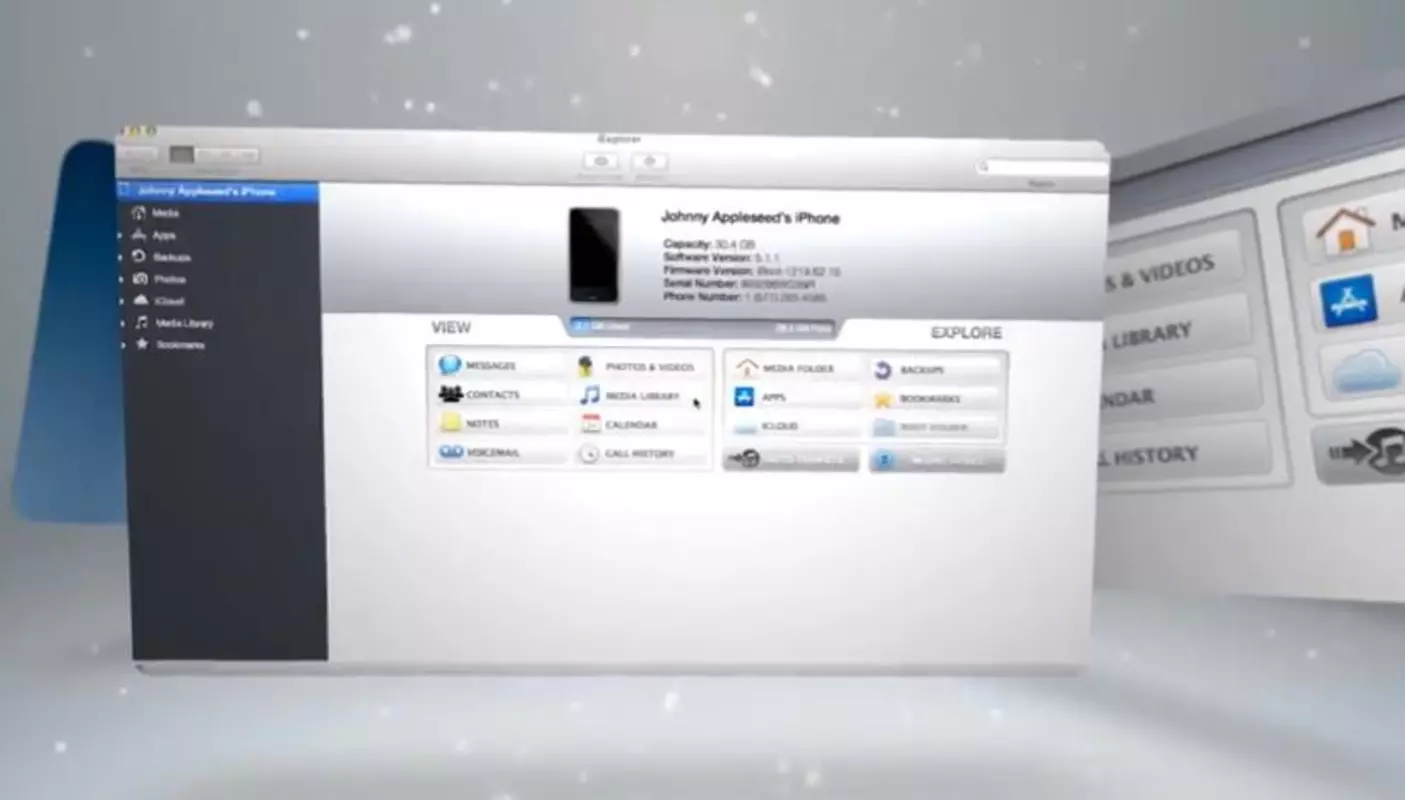Open iCloud in the Explore panel
The width and height of the screenshot is (1405, 800).
point(796,427)
